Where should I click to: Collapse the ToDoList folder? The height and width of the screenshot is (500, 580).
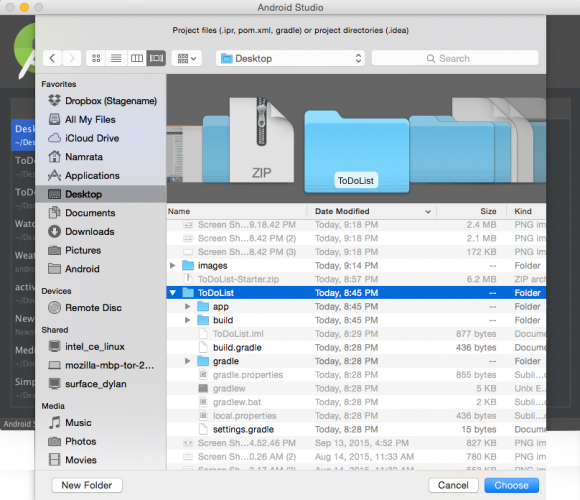(x=172, y=293)
